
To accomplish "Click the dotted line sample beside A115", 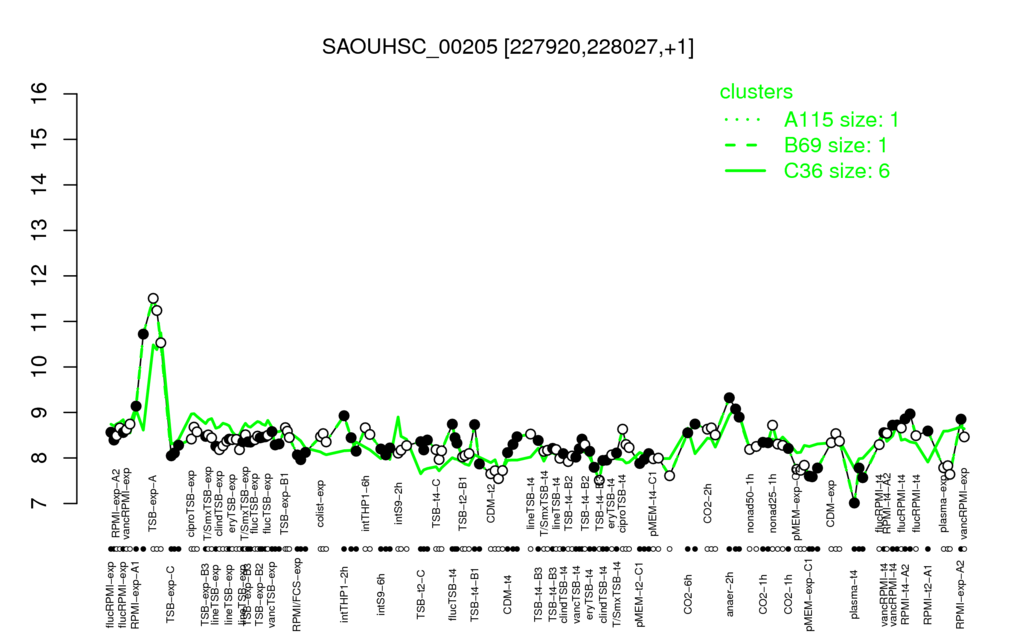I will click(744, 120).
